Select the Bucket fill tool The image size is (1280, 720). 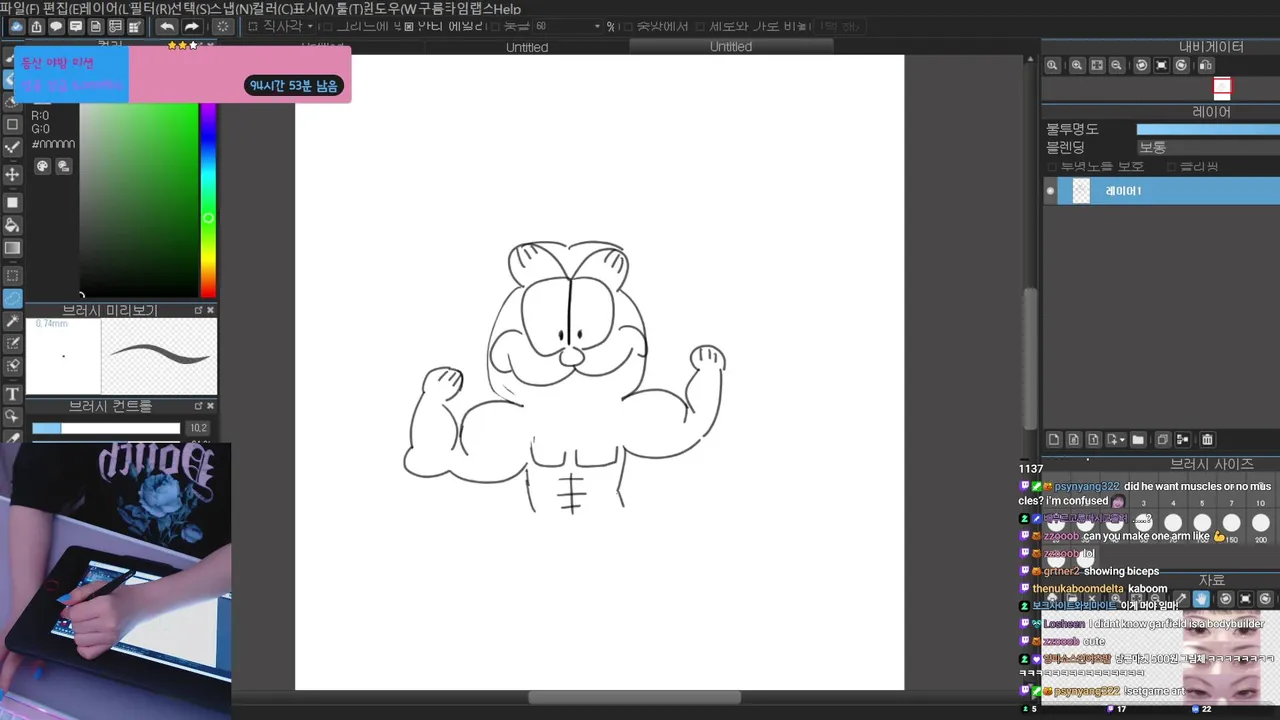click(12, 225)
